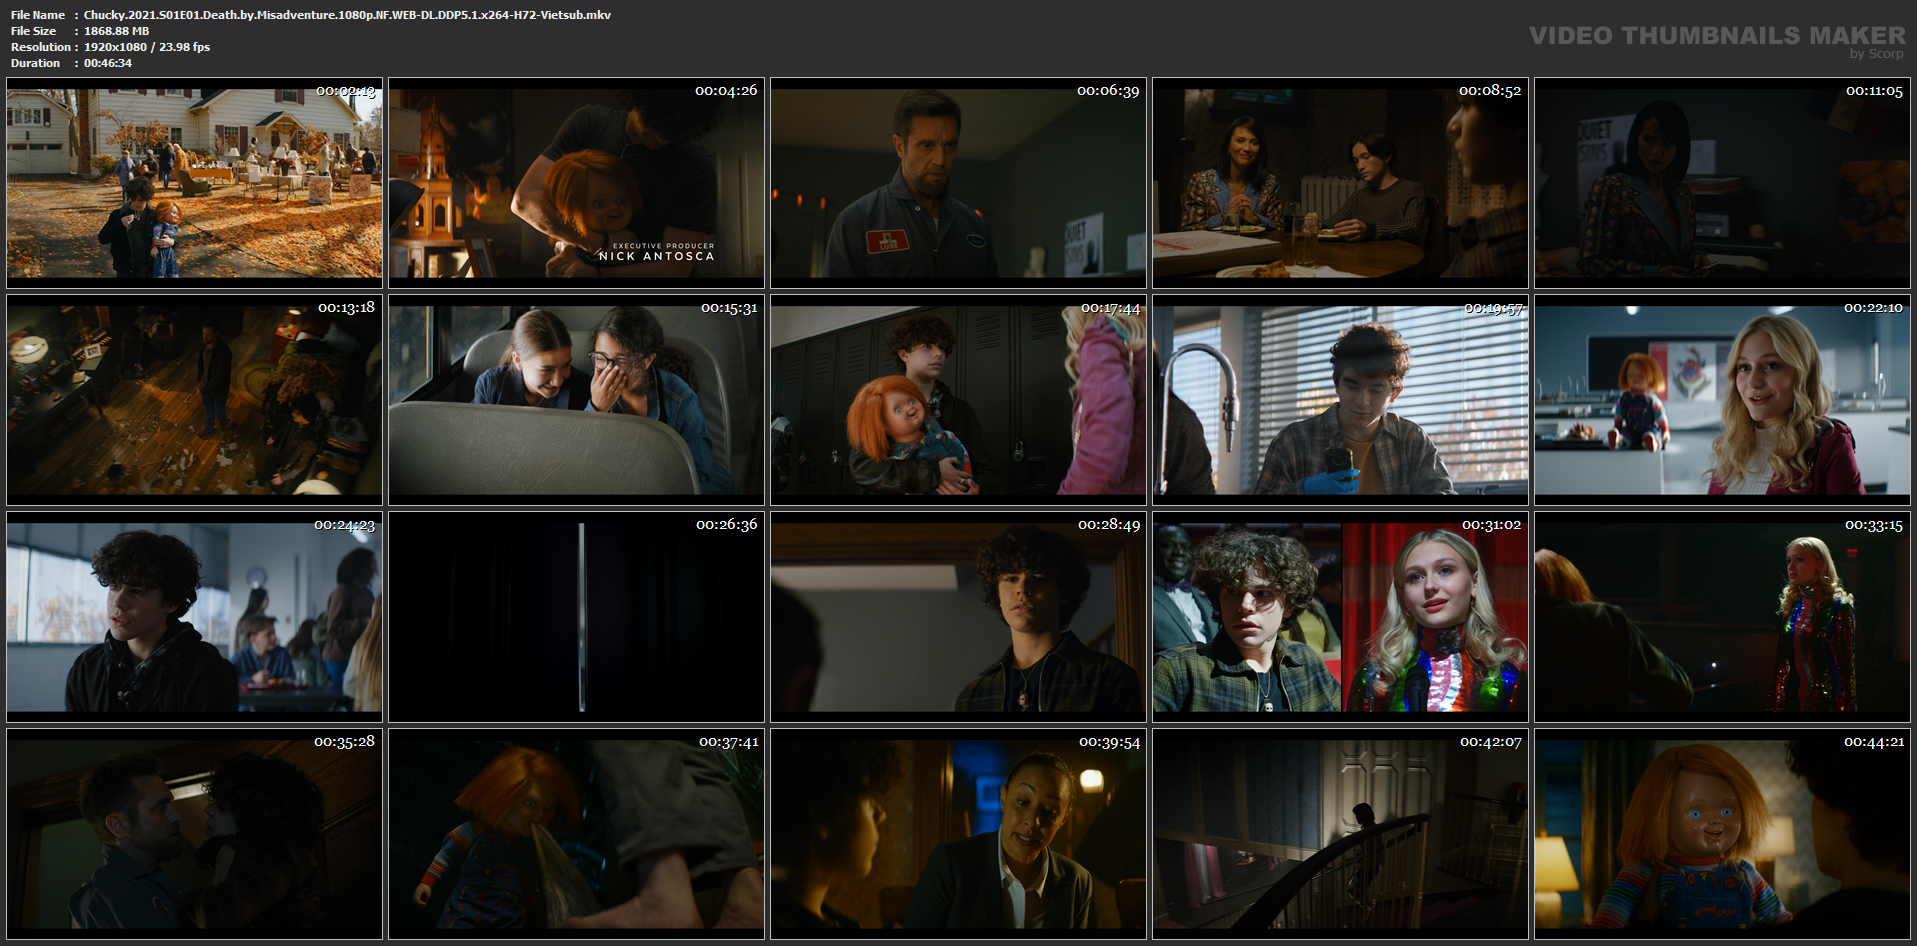Open the split-screen thumbnail at 00:31:02
Viewport: 1917px width, 946px height.
[x=1340, y=617]
